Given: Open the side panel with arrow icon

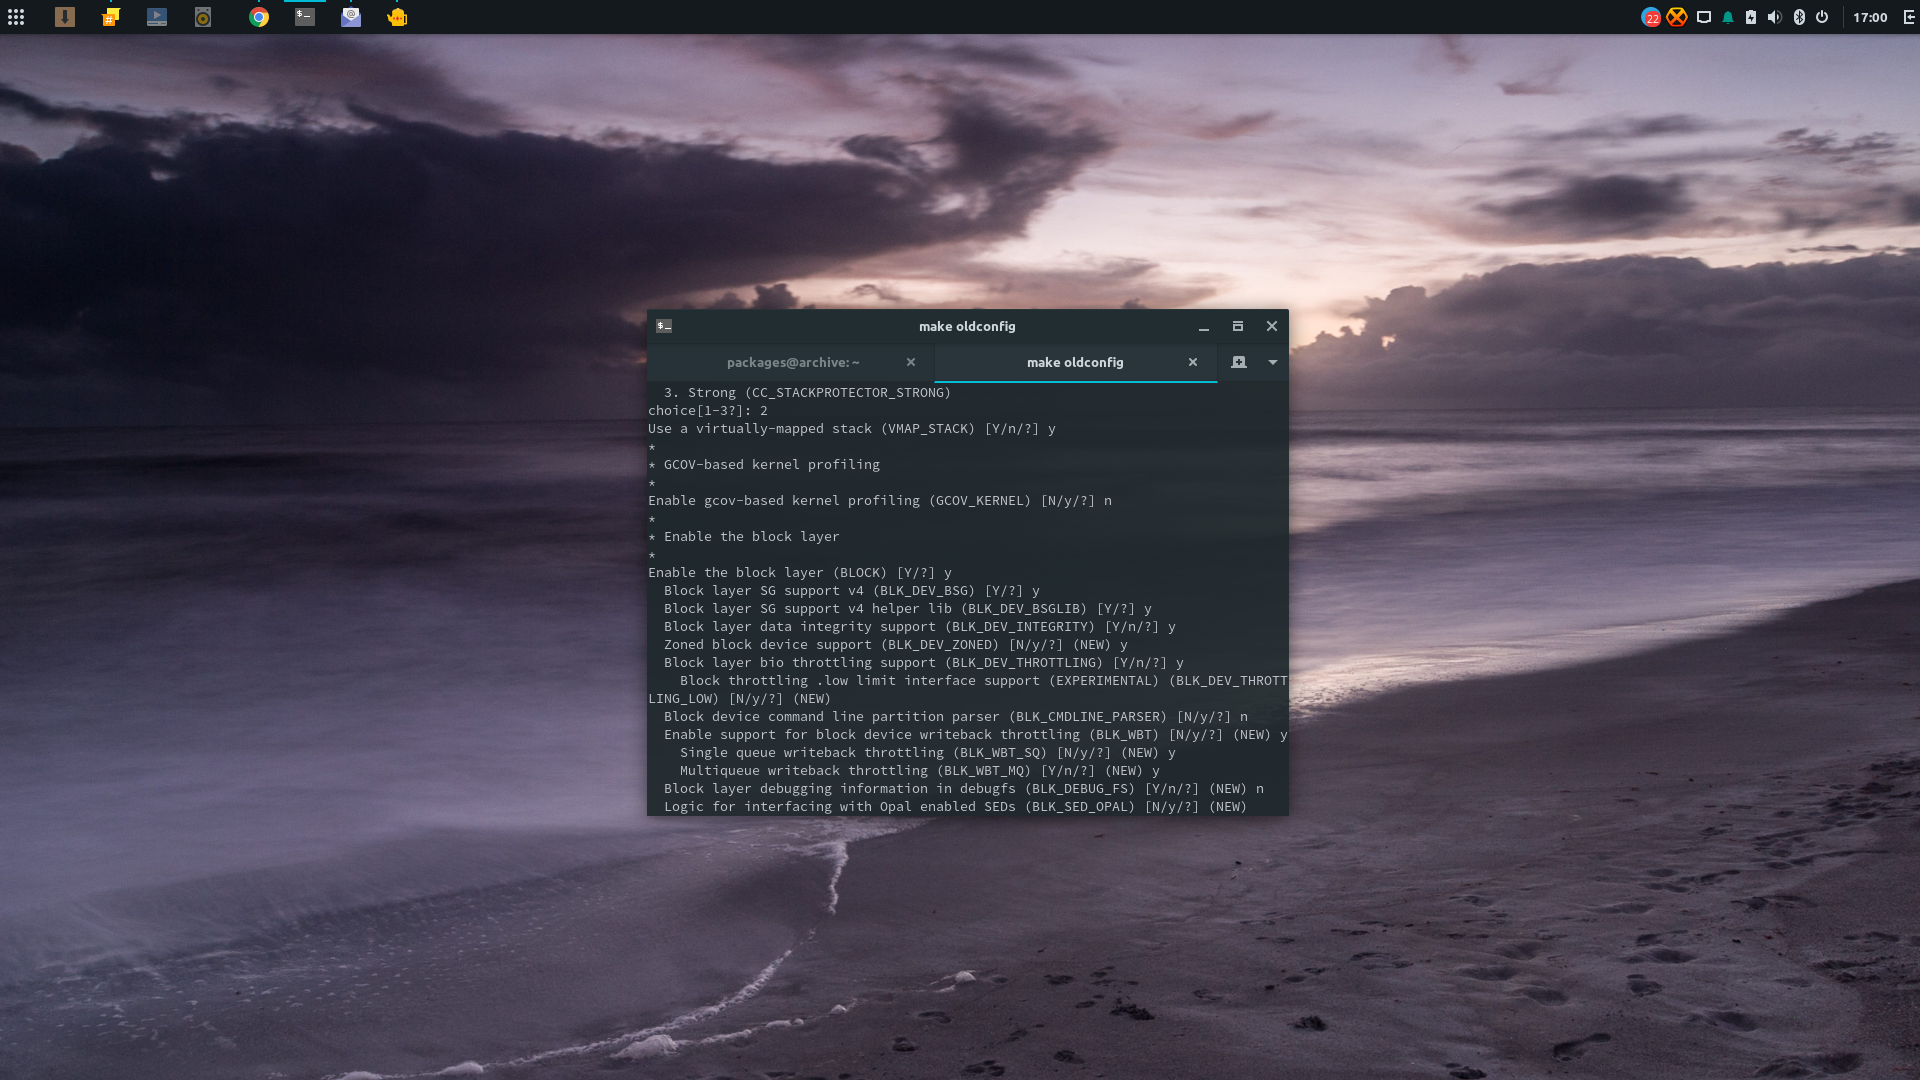Looking at the screenshot, I should click(1908, 17).
